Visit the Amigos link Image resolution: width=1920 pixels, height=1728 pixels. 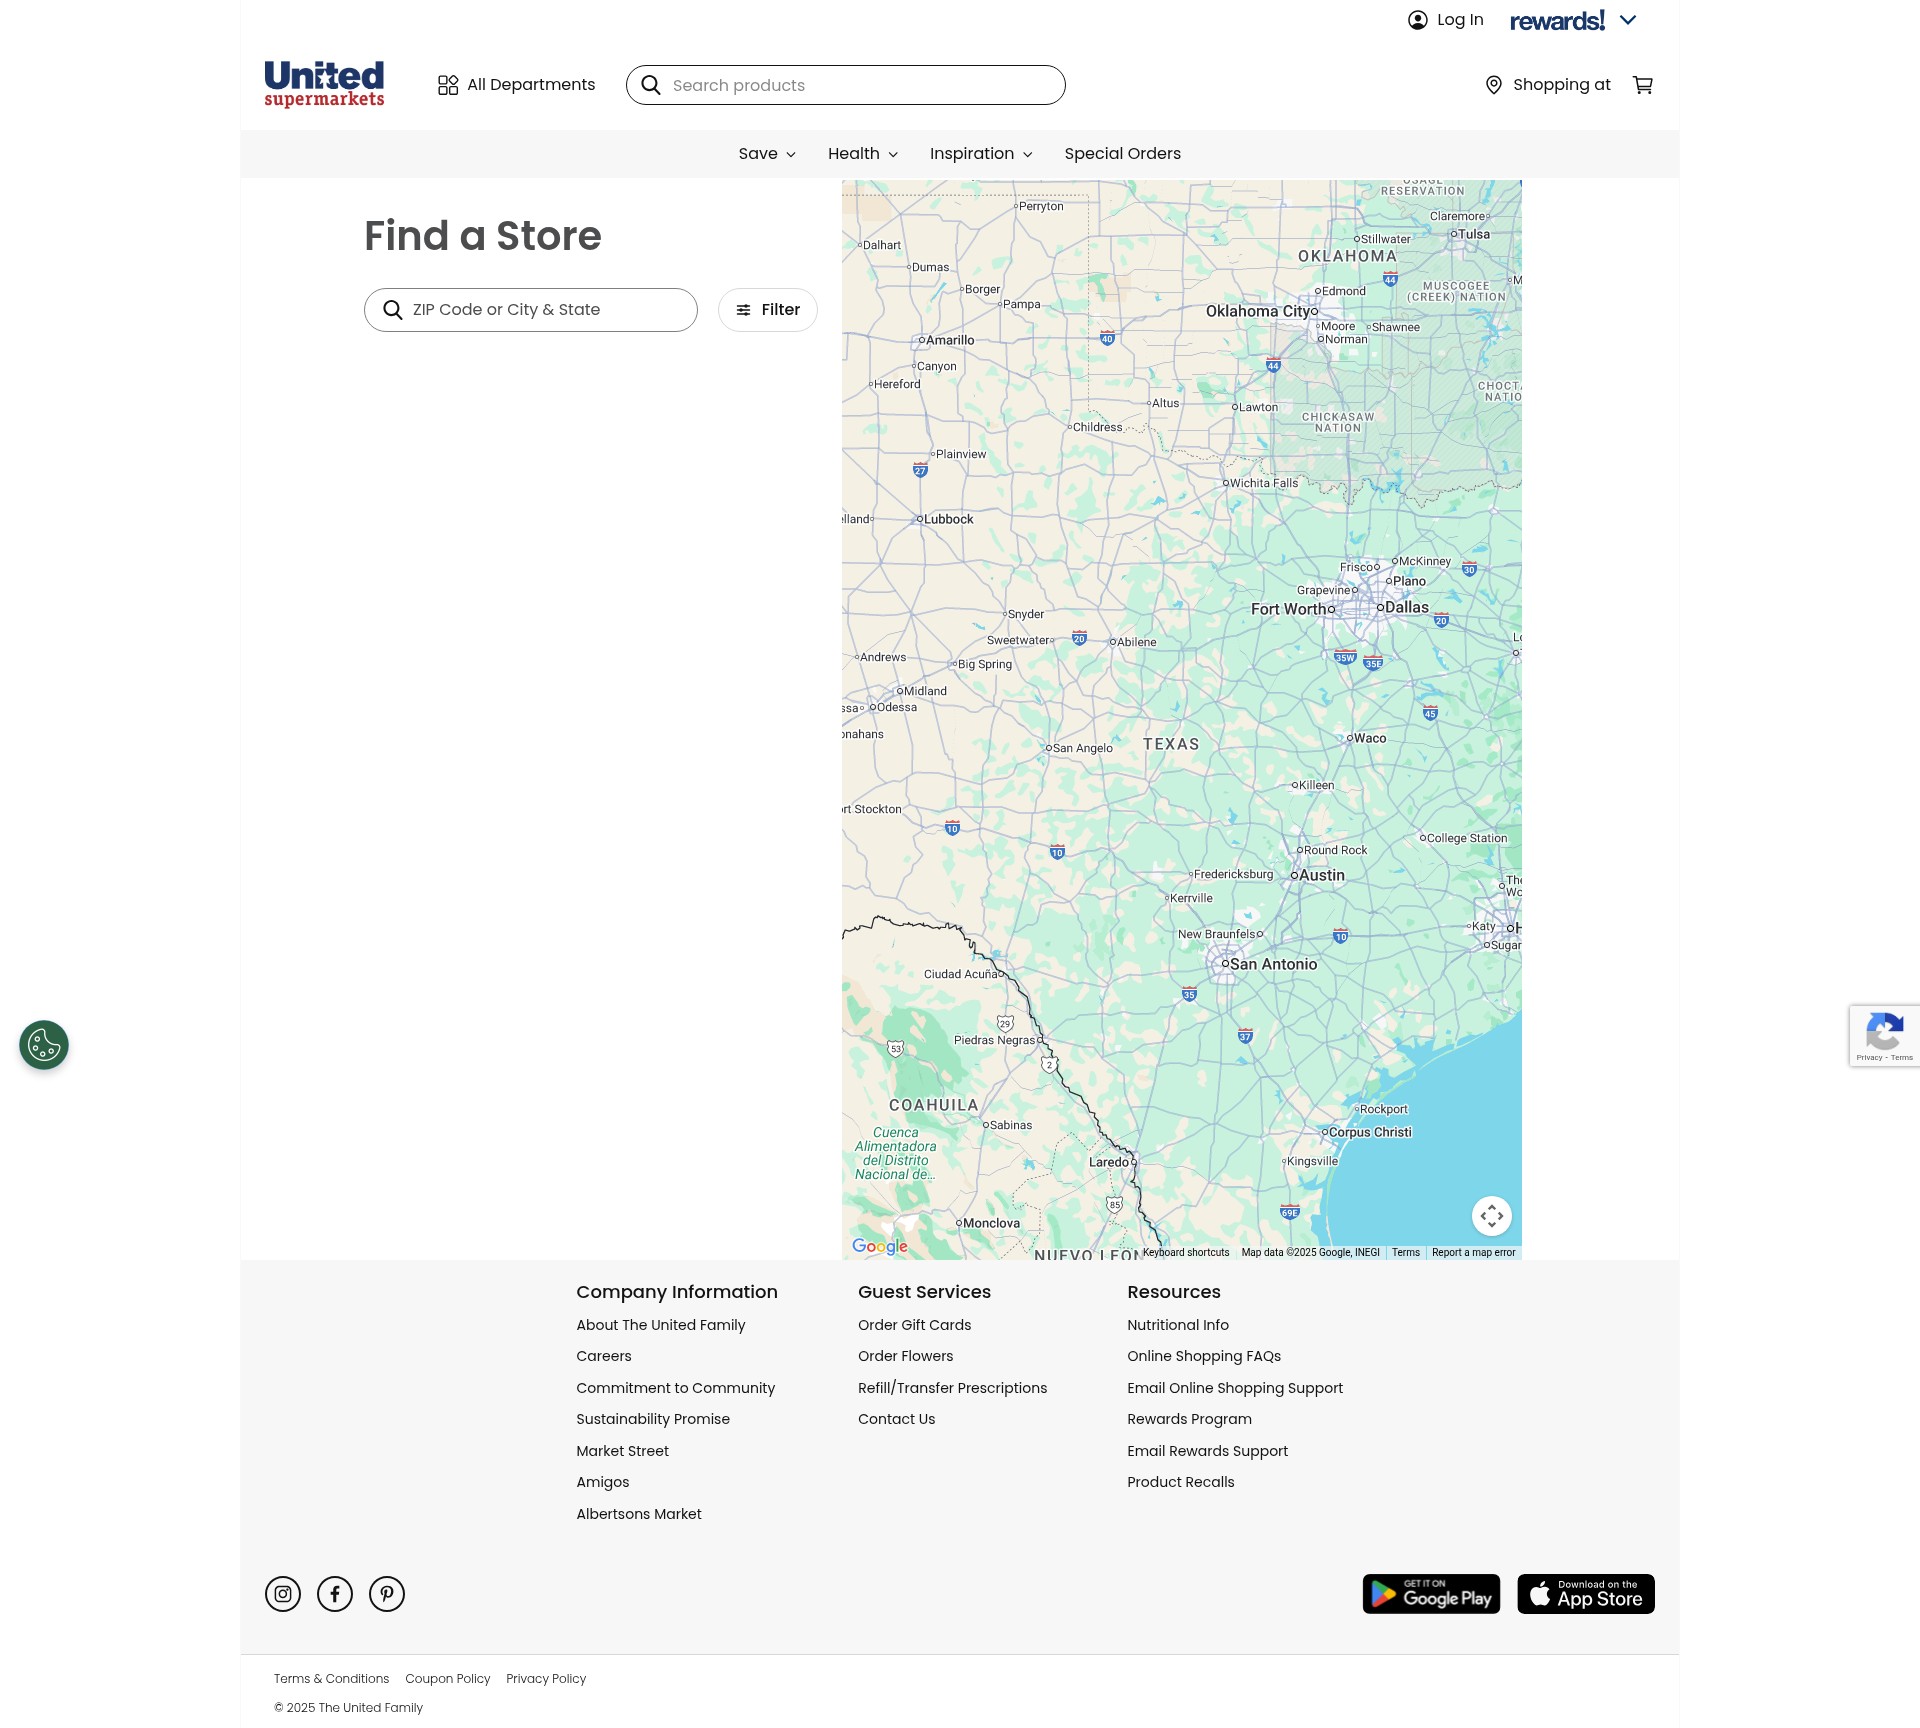(603, 1483)
